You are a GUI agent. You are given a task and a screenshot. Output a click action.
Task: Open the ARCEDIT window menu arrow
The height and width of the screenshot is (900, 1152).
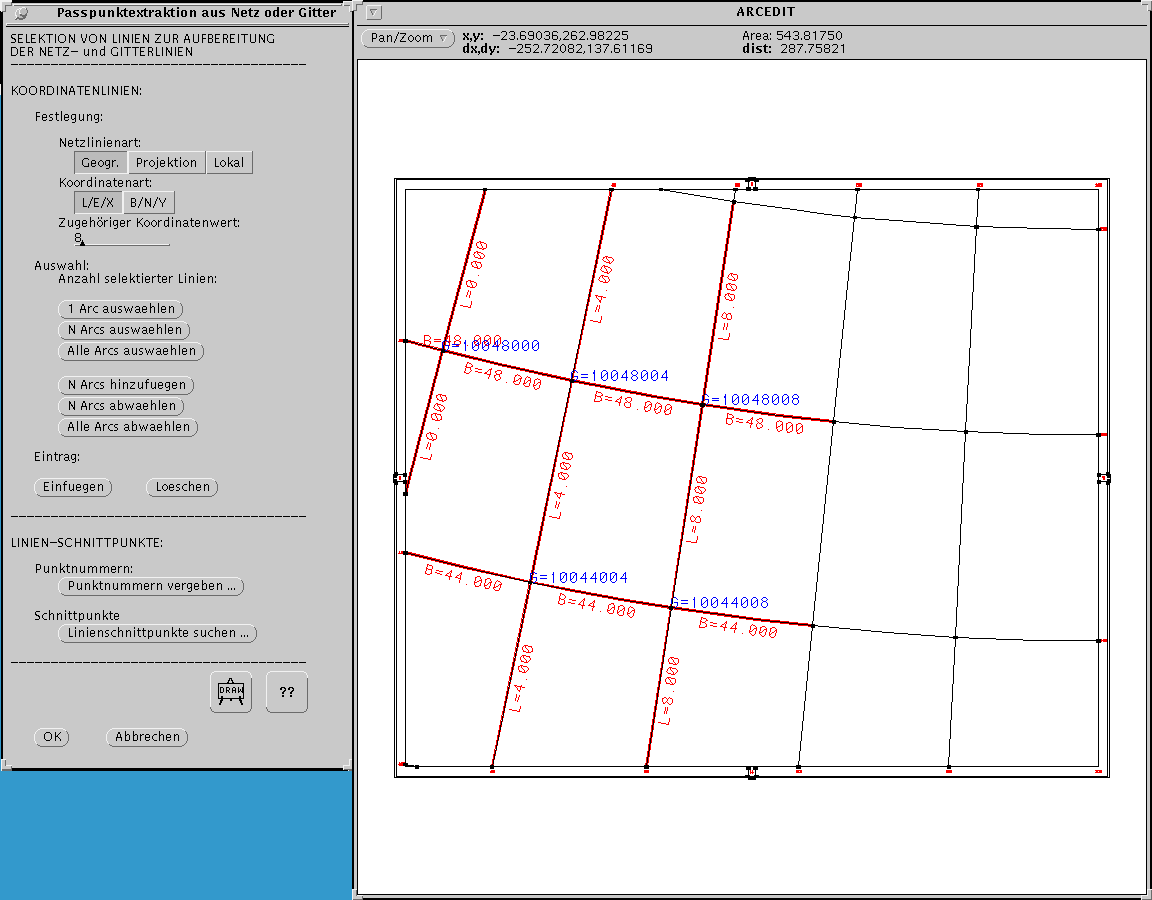tap(374, 12)
